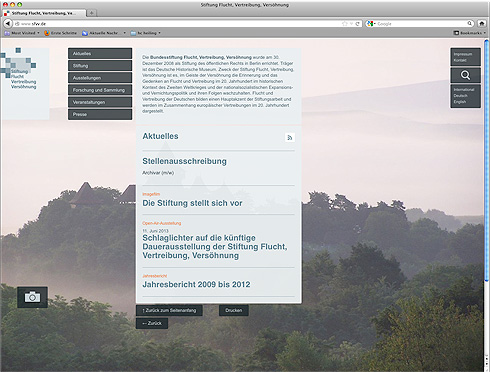Open a new tab with the plus button

click(91, 13)
